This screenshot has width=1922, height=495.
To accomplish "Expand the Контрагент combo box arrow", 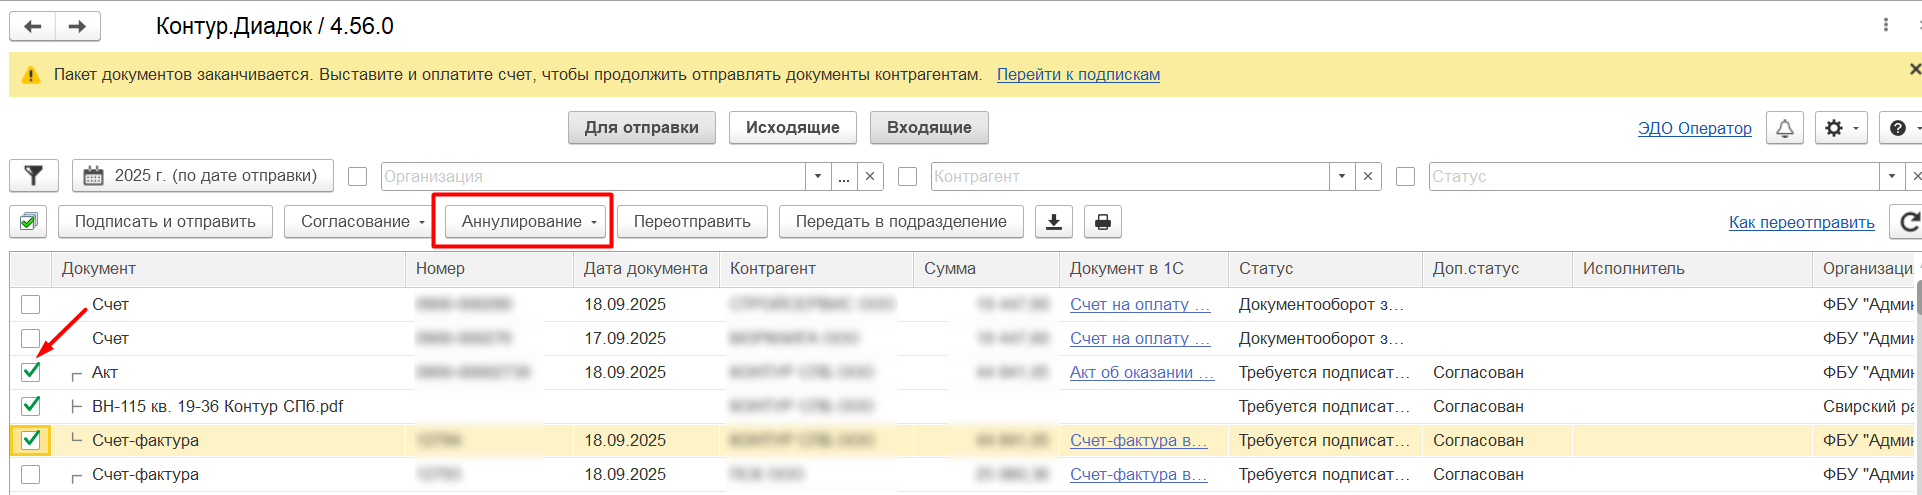I will (1342, 176).
